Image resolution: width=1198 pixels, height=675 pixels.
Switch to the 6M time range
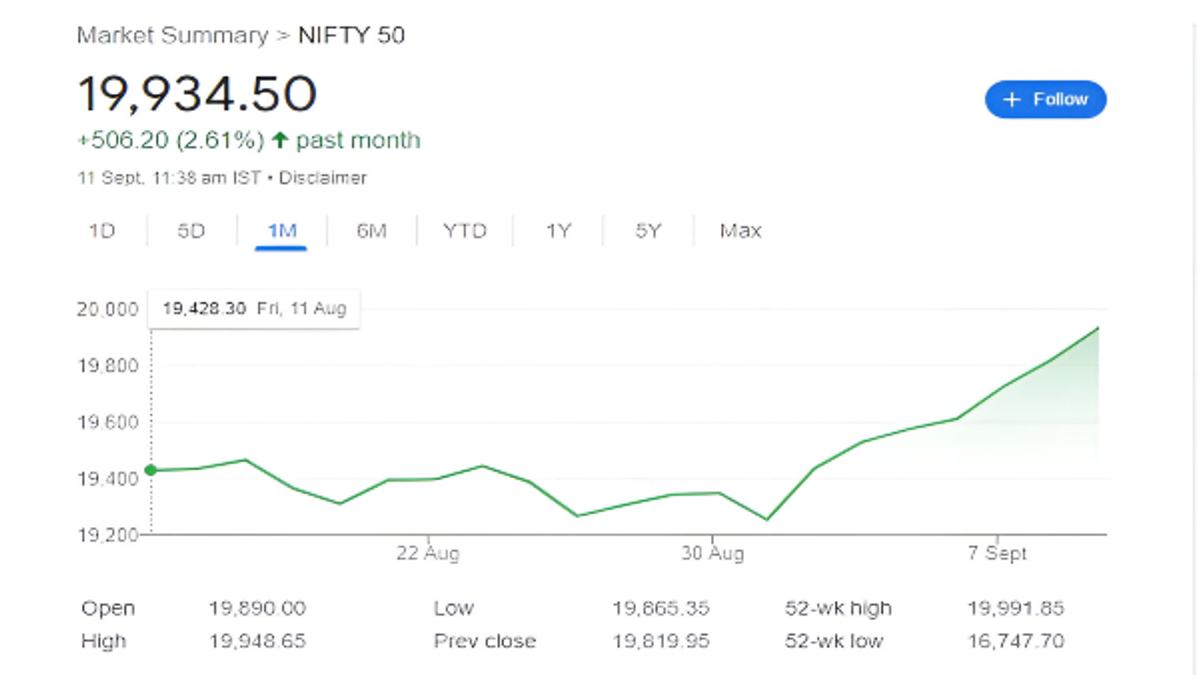click(371, 231)
